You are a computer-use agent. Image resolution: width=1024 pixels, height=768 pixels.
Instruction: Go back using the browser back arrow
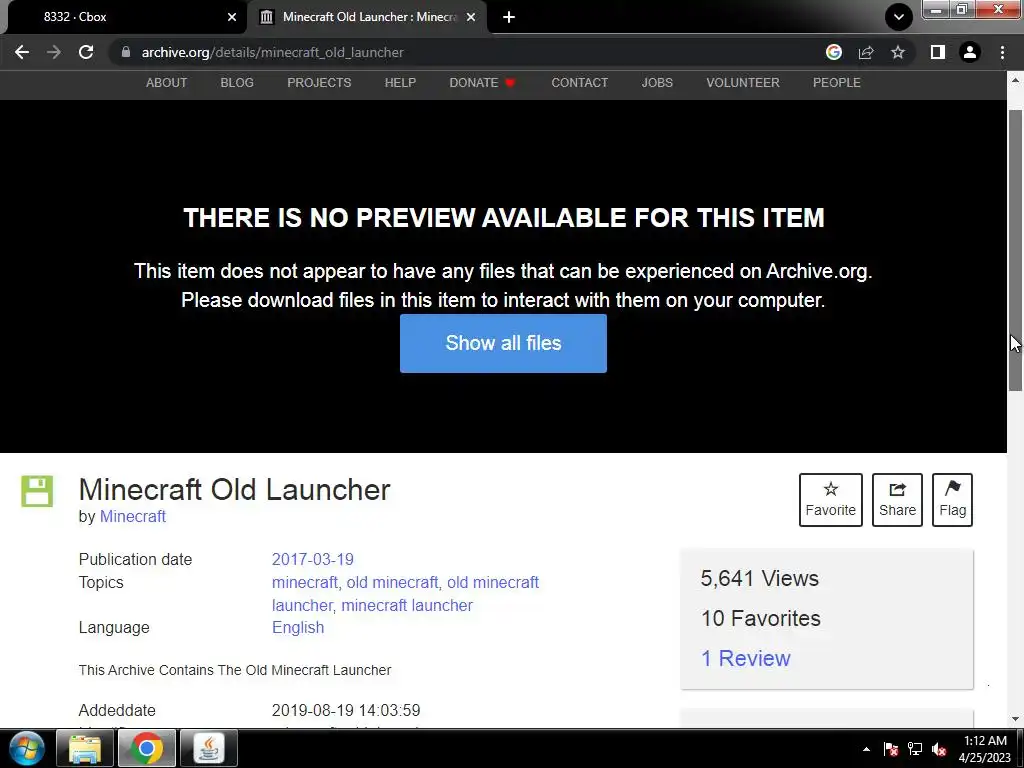[x=22, y=52]
